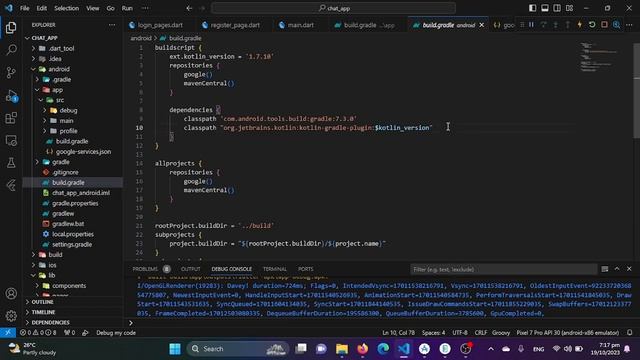The image size is (640, 360).
Task: Toggle the primary side bar layout
Action: click(x=532, y=8)
